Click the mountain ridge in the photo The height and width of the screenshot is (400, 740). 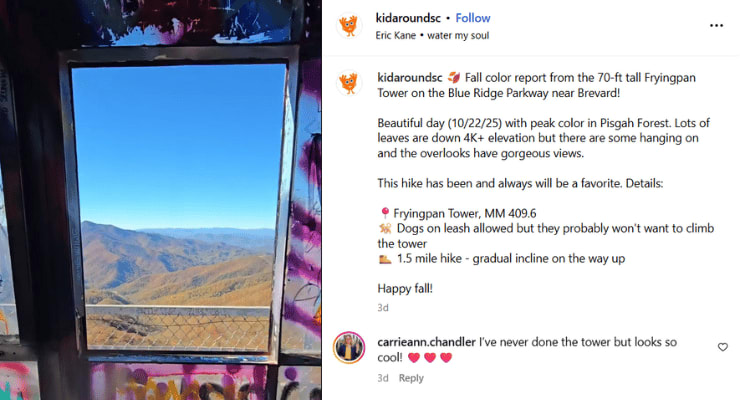pos(177,262)
